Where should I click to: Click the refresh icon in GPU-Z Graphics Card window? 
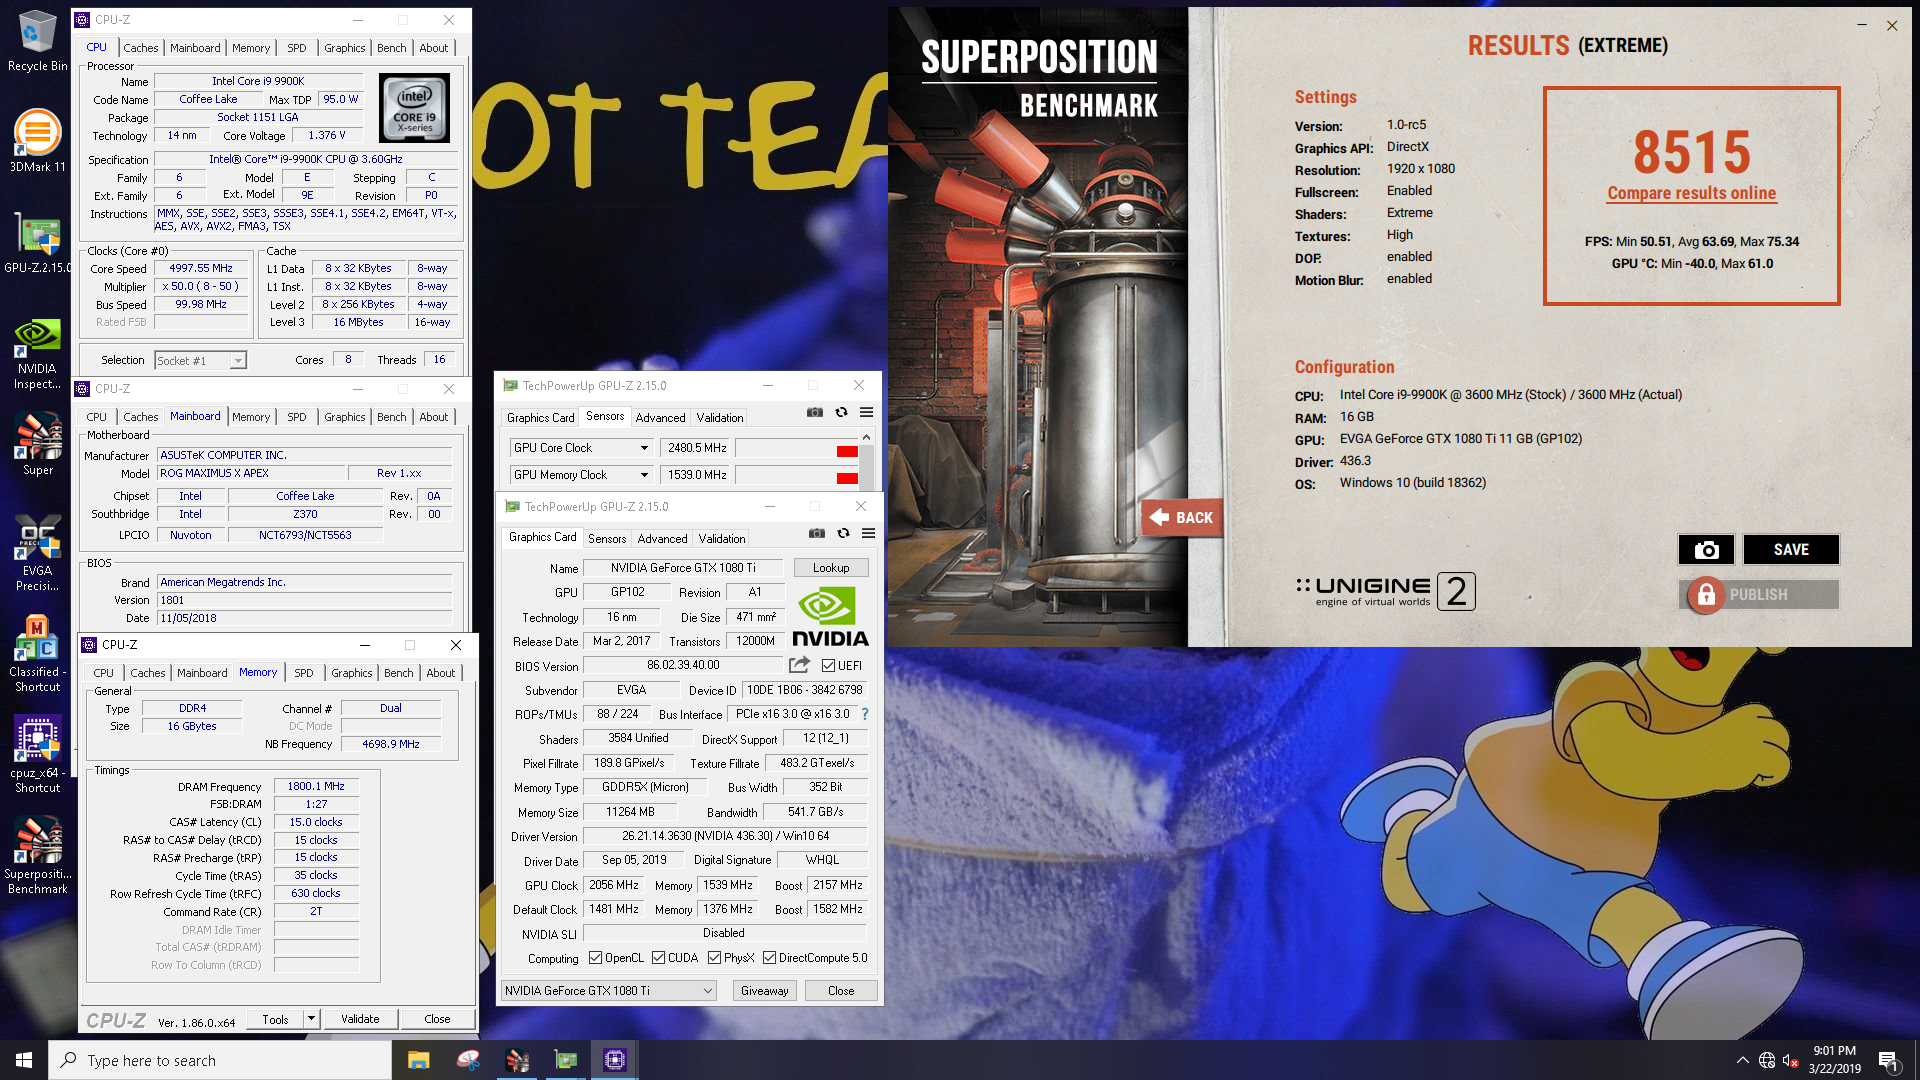coord(843,533)
